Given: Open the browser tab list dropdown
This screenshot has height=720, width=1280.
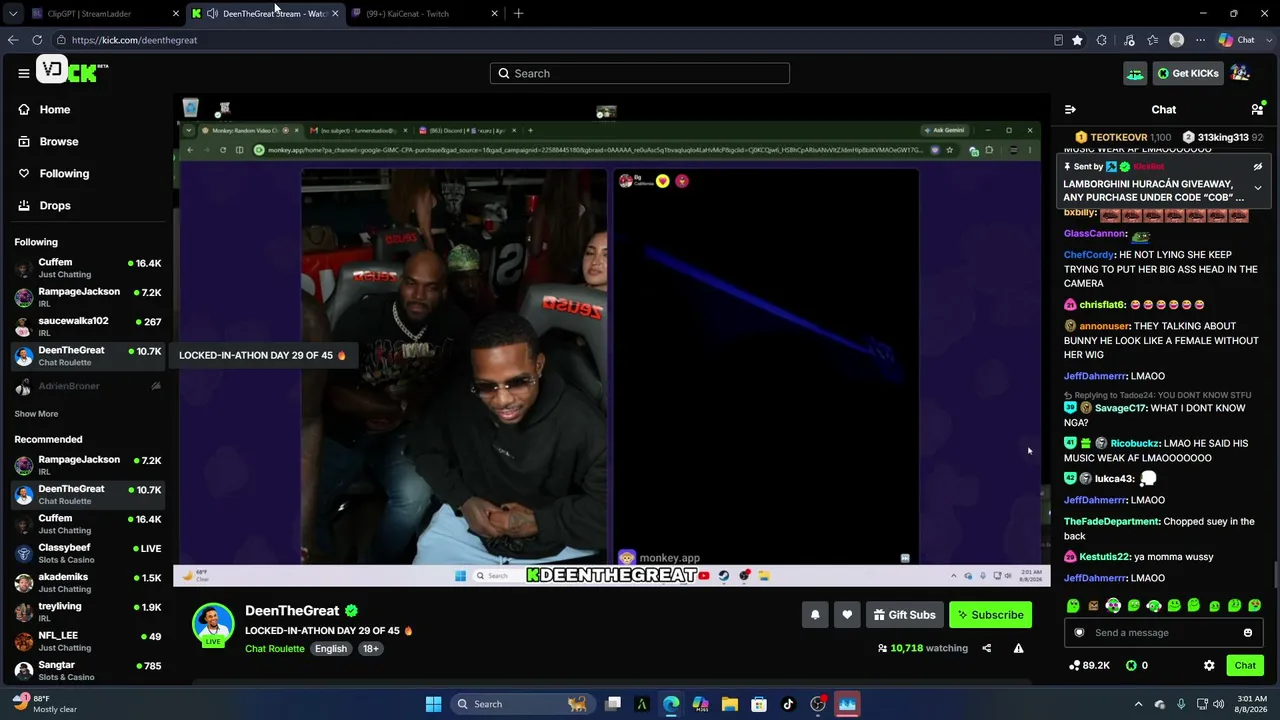Looking at the screenshot, I should coord(13,14).
